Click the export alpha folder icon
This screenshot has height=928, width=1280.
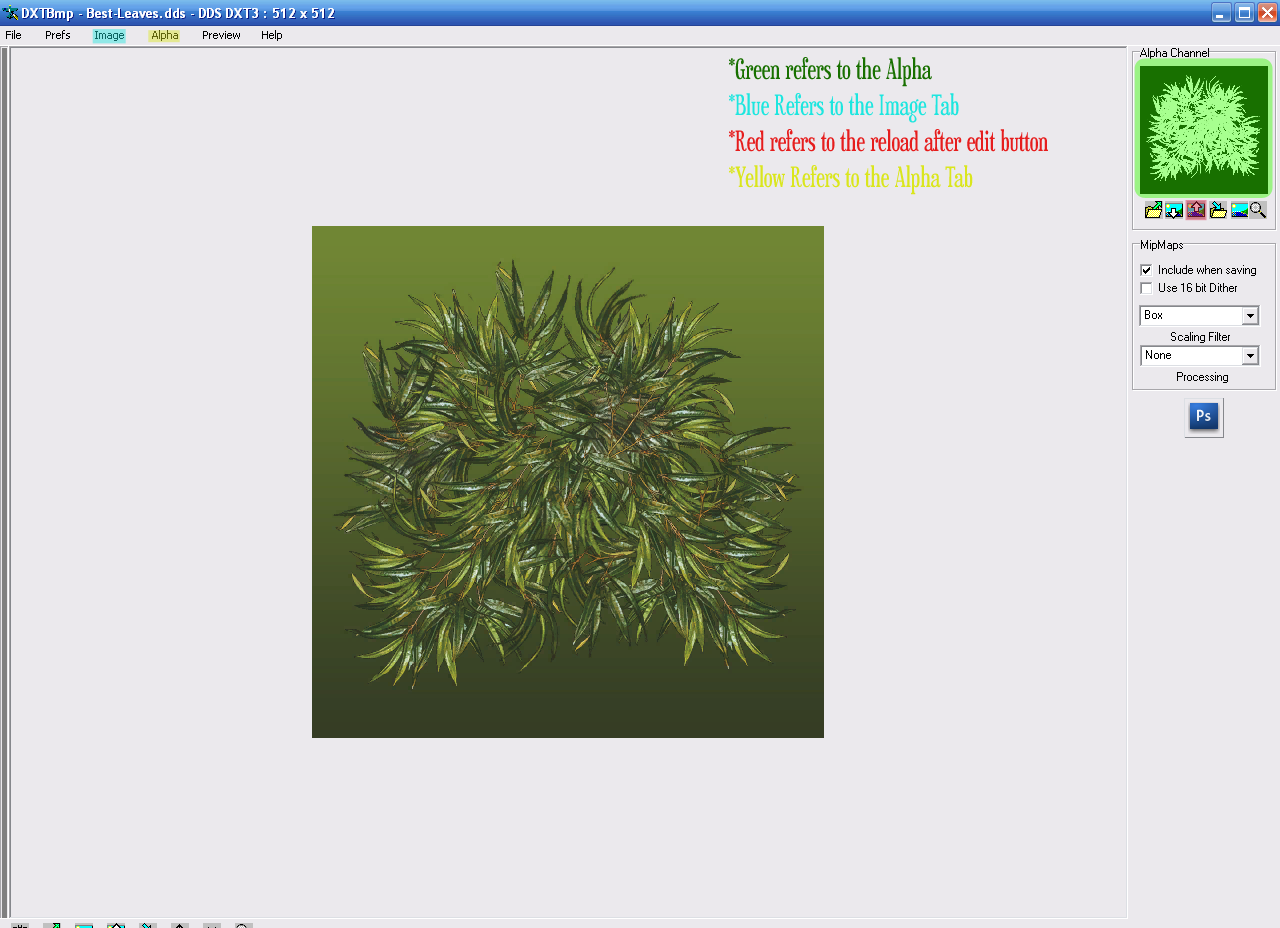pos(1154,210)
